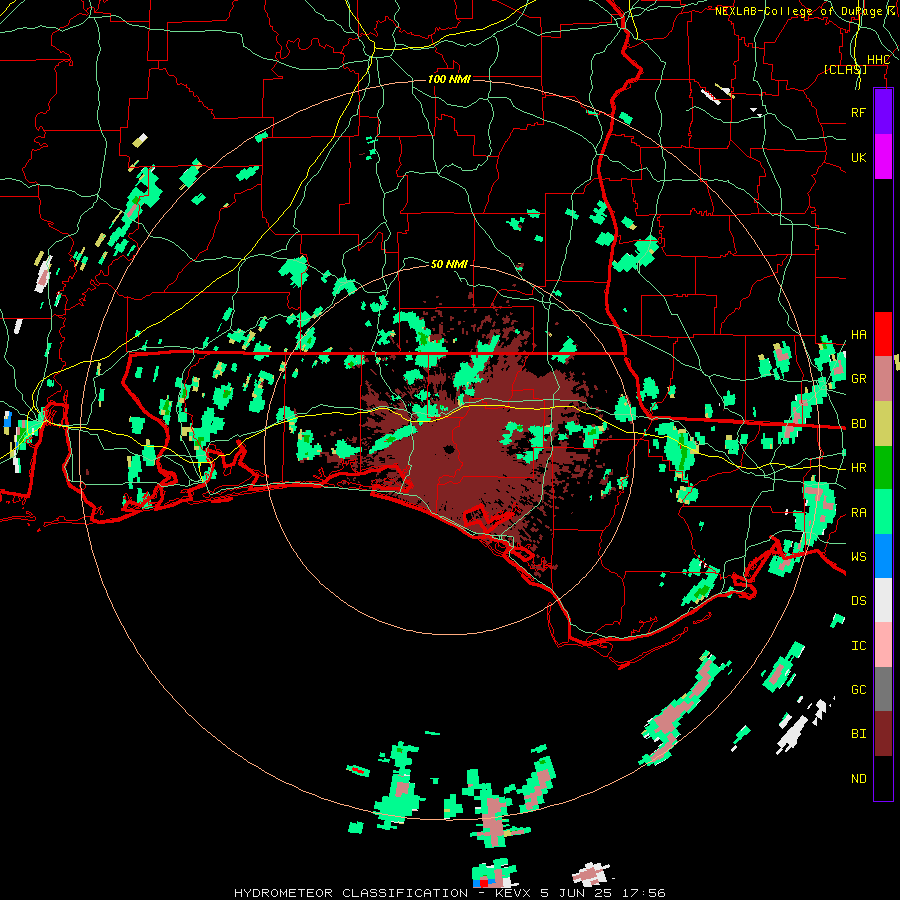This screenshot has width=900, height=900.
Task: Click the IC legend label text
Action: tap(858, 646)
